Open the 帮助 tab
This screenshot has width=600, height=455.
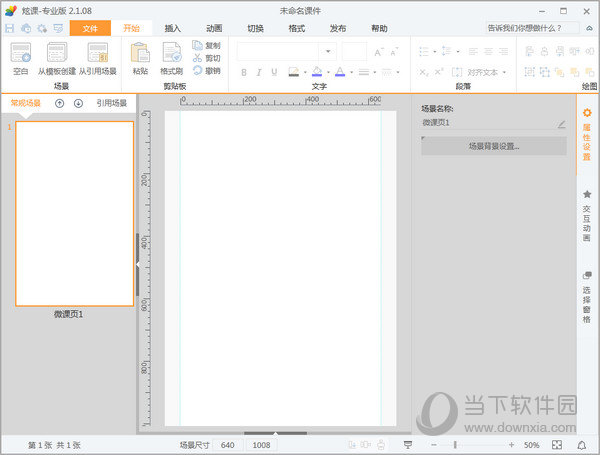[x=379, y=28]
